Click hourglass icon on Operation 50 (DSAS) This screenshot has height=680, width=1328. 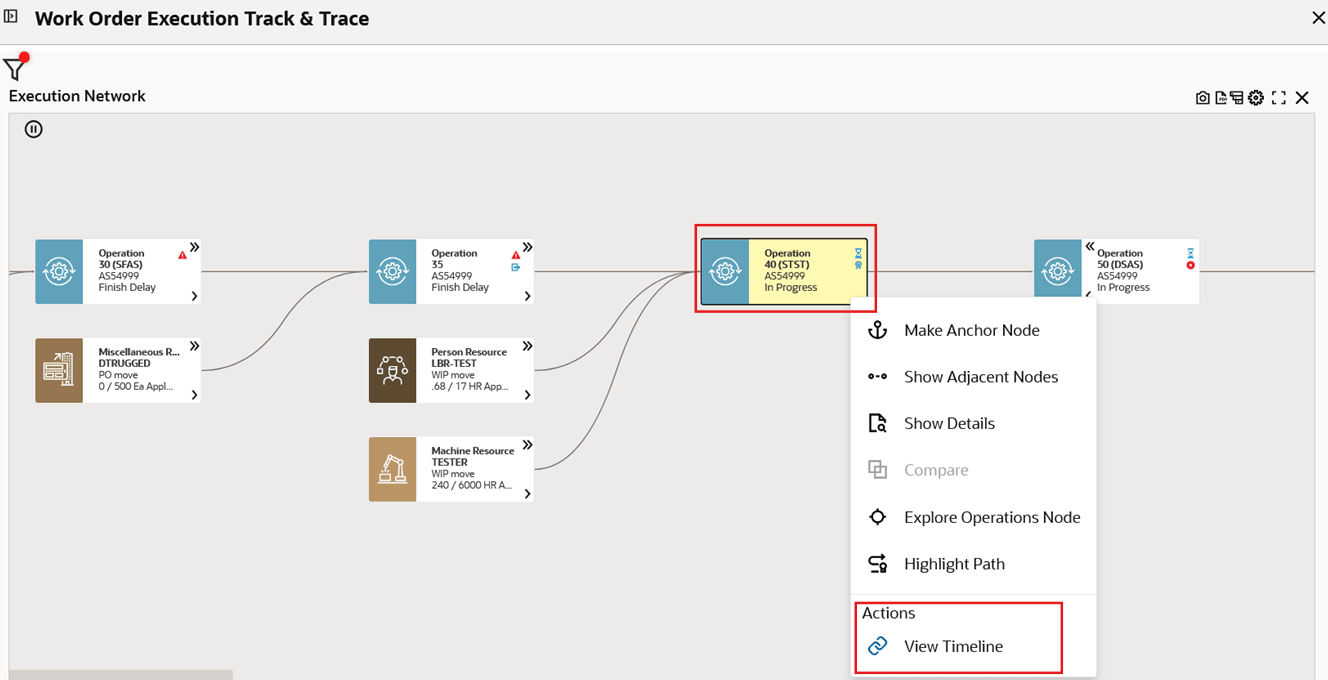click(x=1190, y=253)
